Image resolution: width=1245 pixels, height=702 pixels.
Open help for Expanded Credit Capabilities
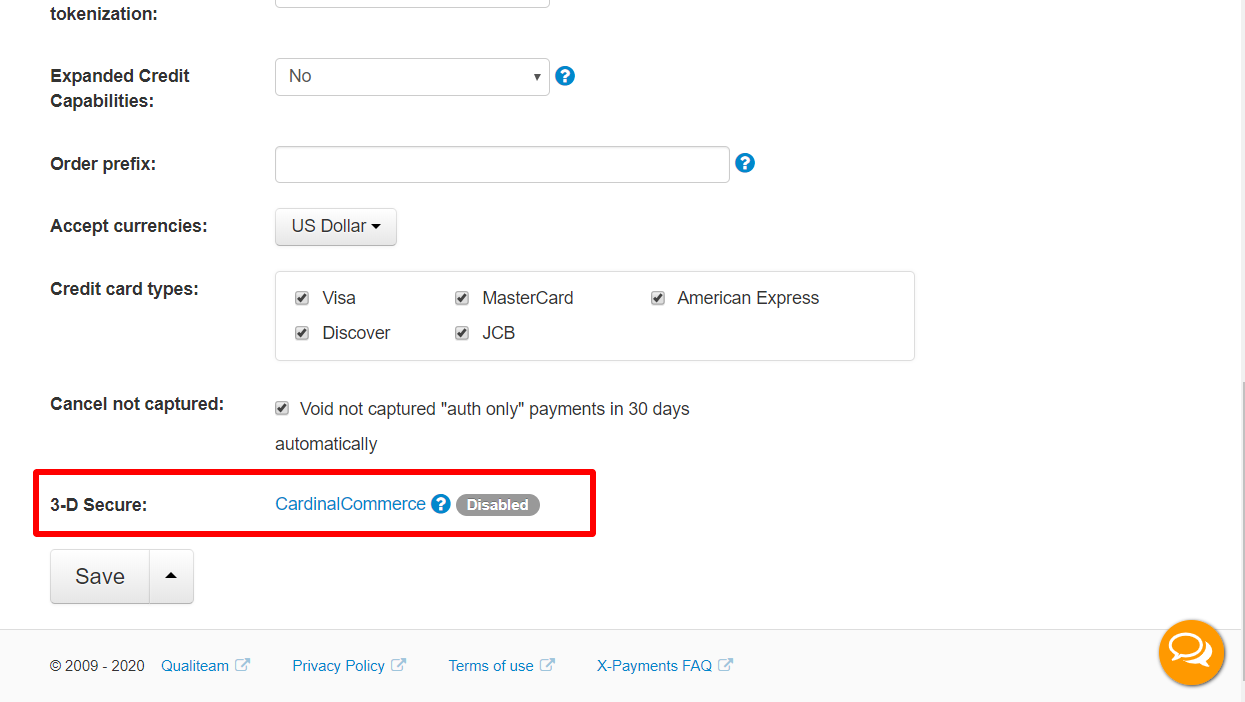[565, 76]
